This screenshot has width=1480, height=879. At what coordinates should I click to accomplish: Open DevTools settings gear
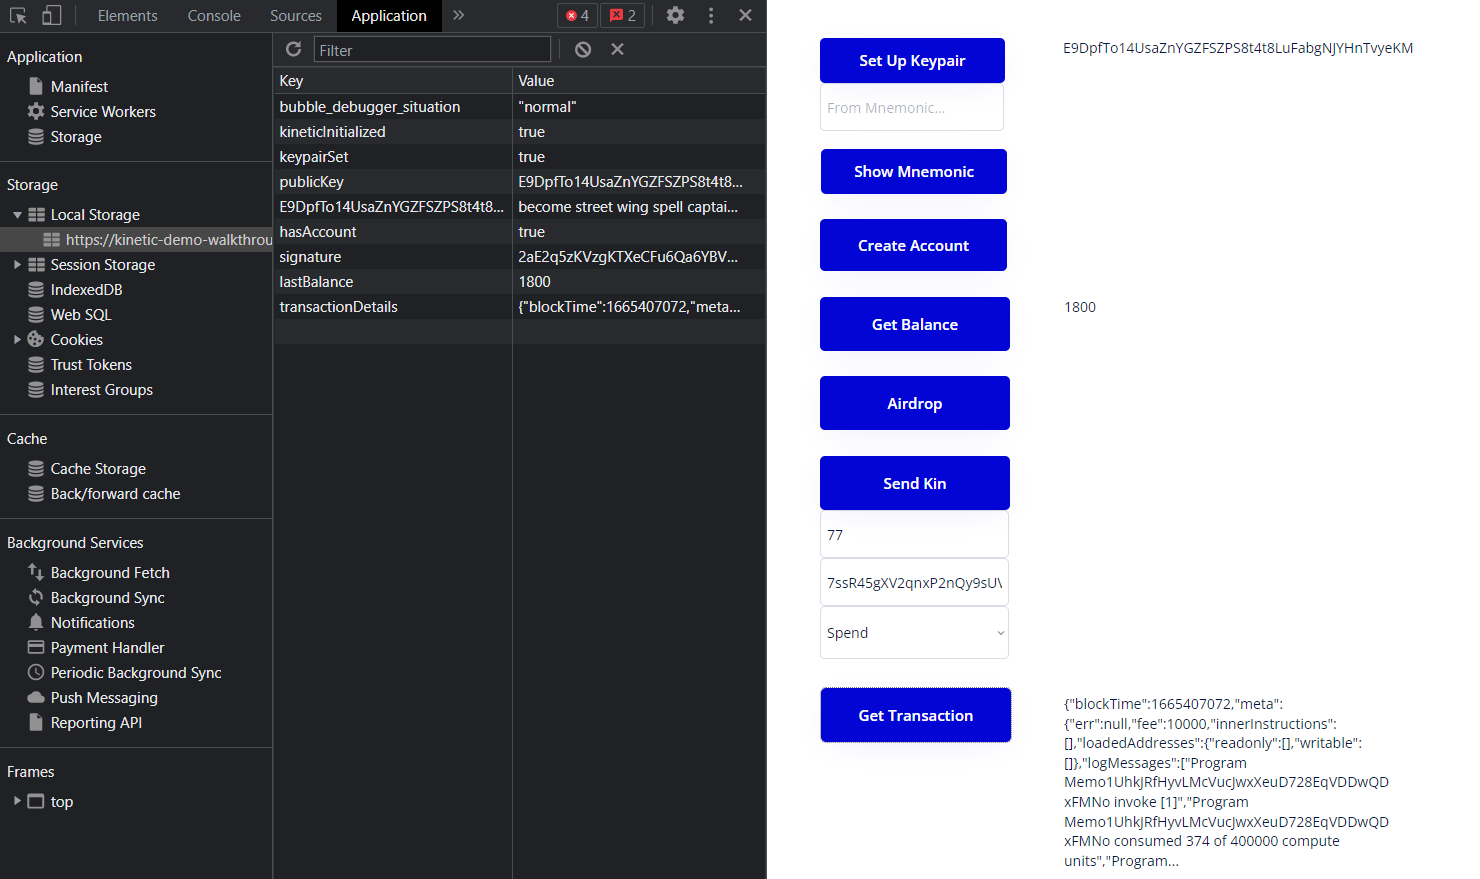tap(676, 15)
